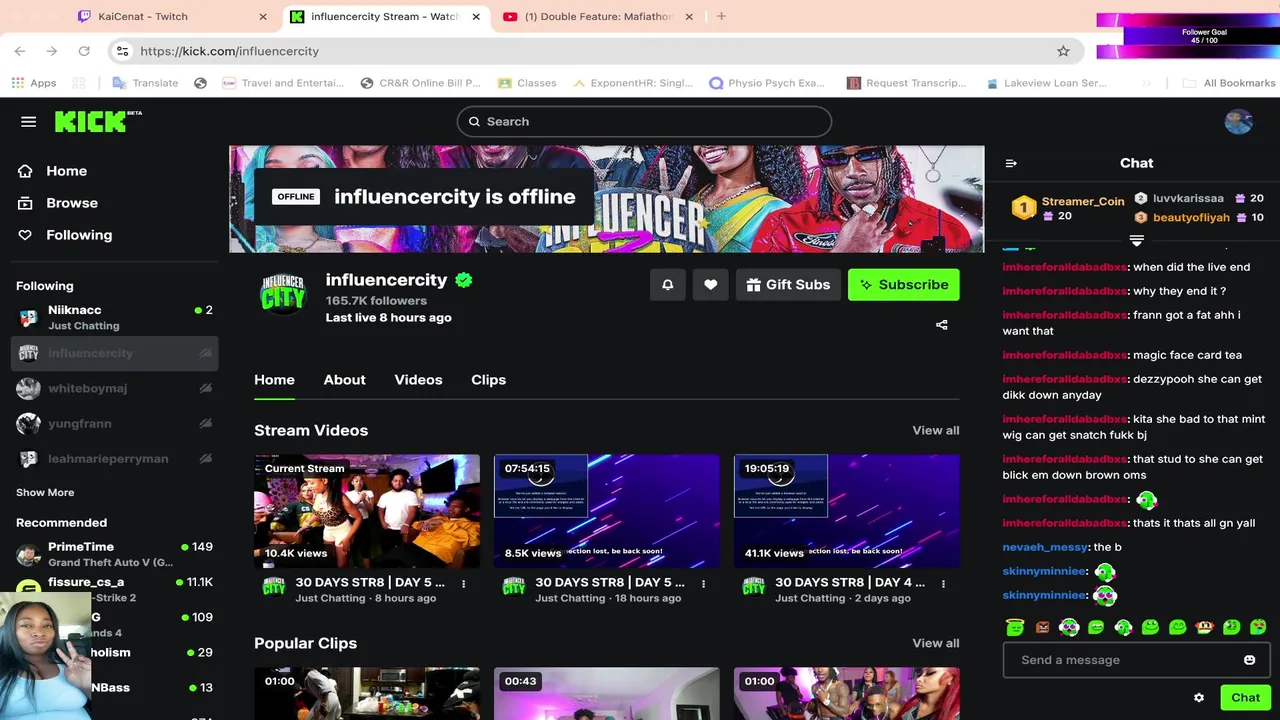Open the Current Stream video thumbnail
The height and width of the screenshot is (720, 1280).
[367, 511]
